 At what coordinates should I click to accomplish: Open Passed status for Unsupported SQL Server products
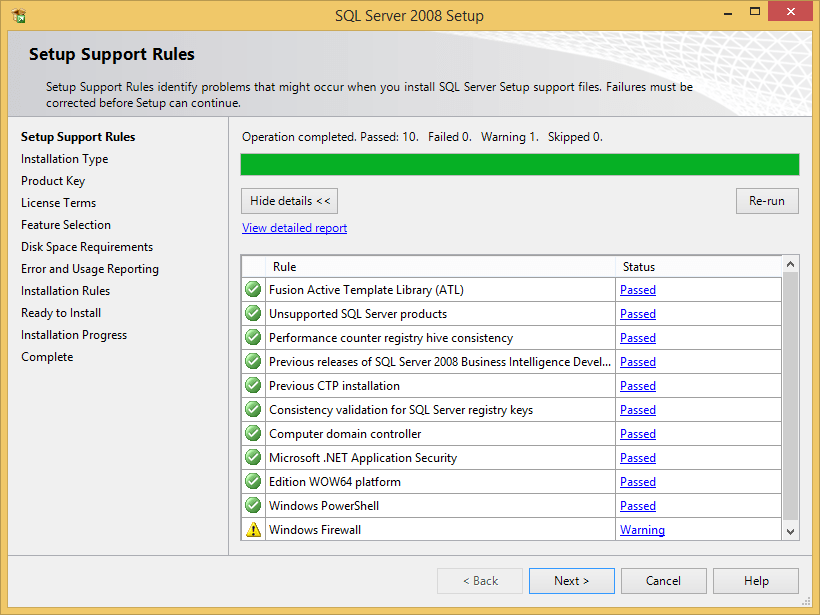[637, 314]
